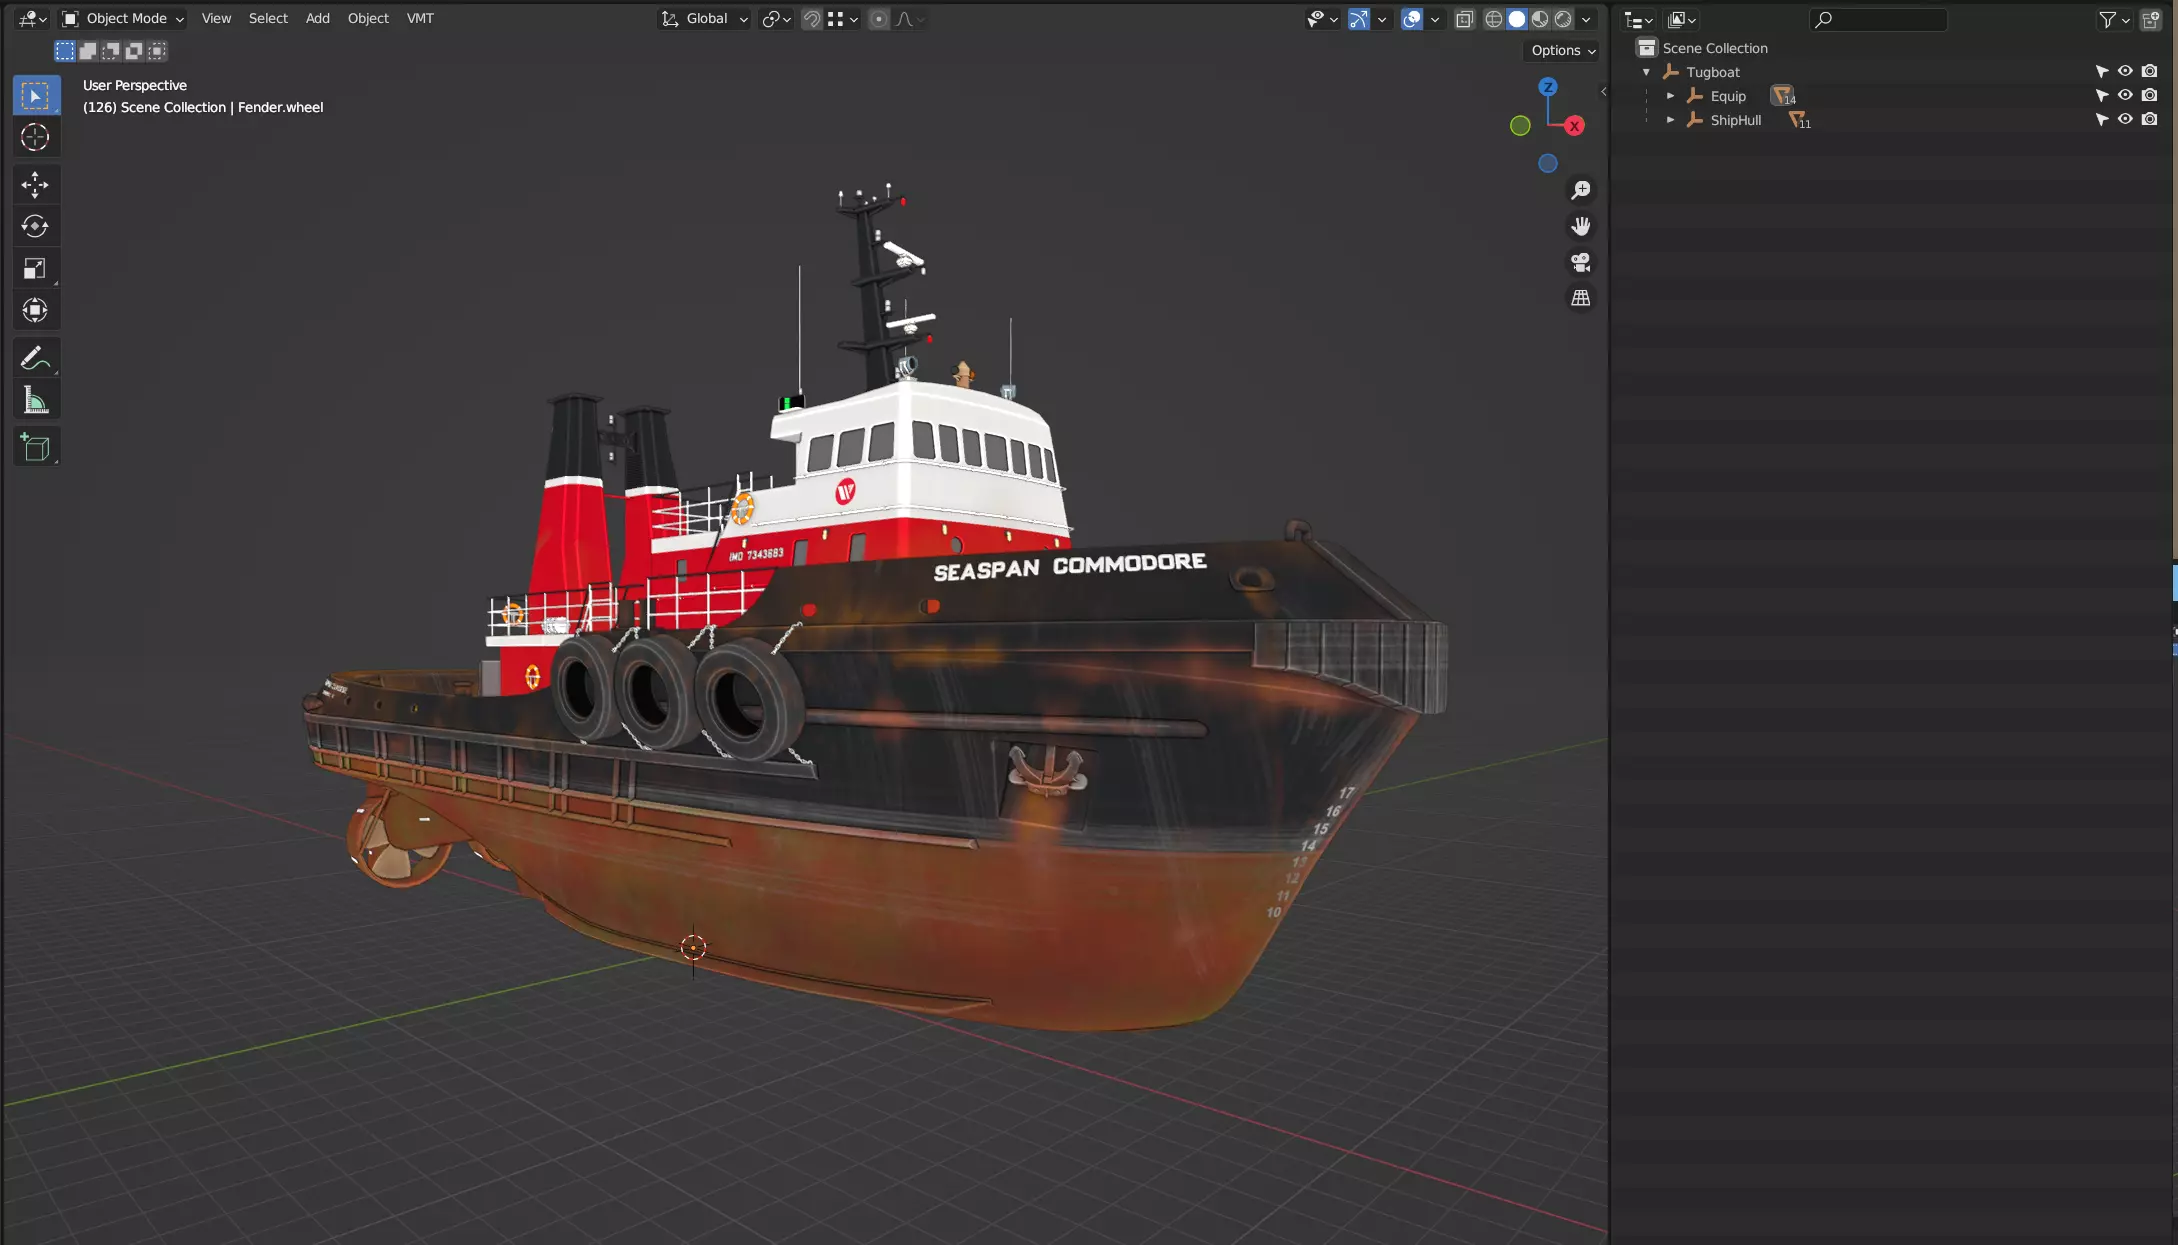Toggle camera view icon
This screenshot has width=2178, height=1245.
point(1581,262)
